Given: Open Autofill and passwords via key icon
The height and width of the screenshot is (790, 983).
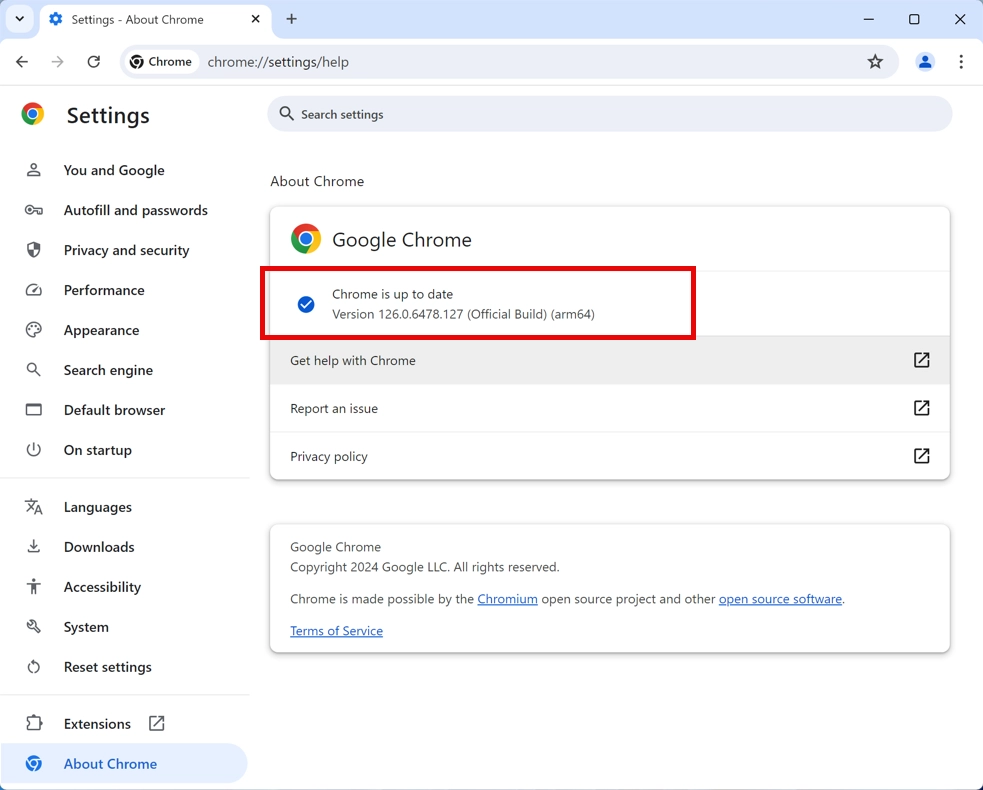Looking at the screenshot, I should point(33,210).
